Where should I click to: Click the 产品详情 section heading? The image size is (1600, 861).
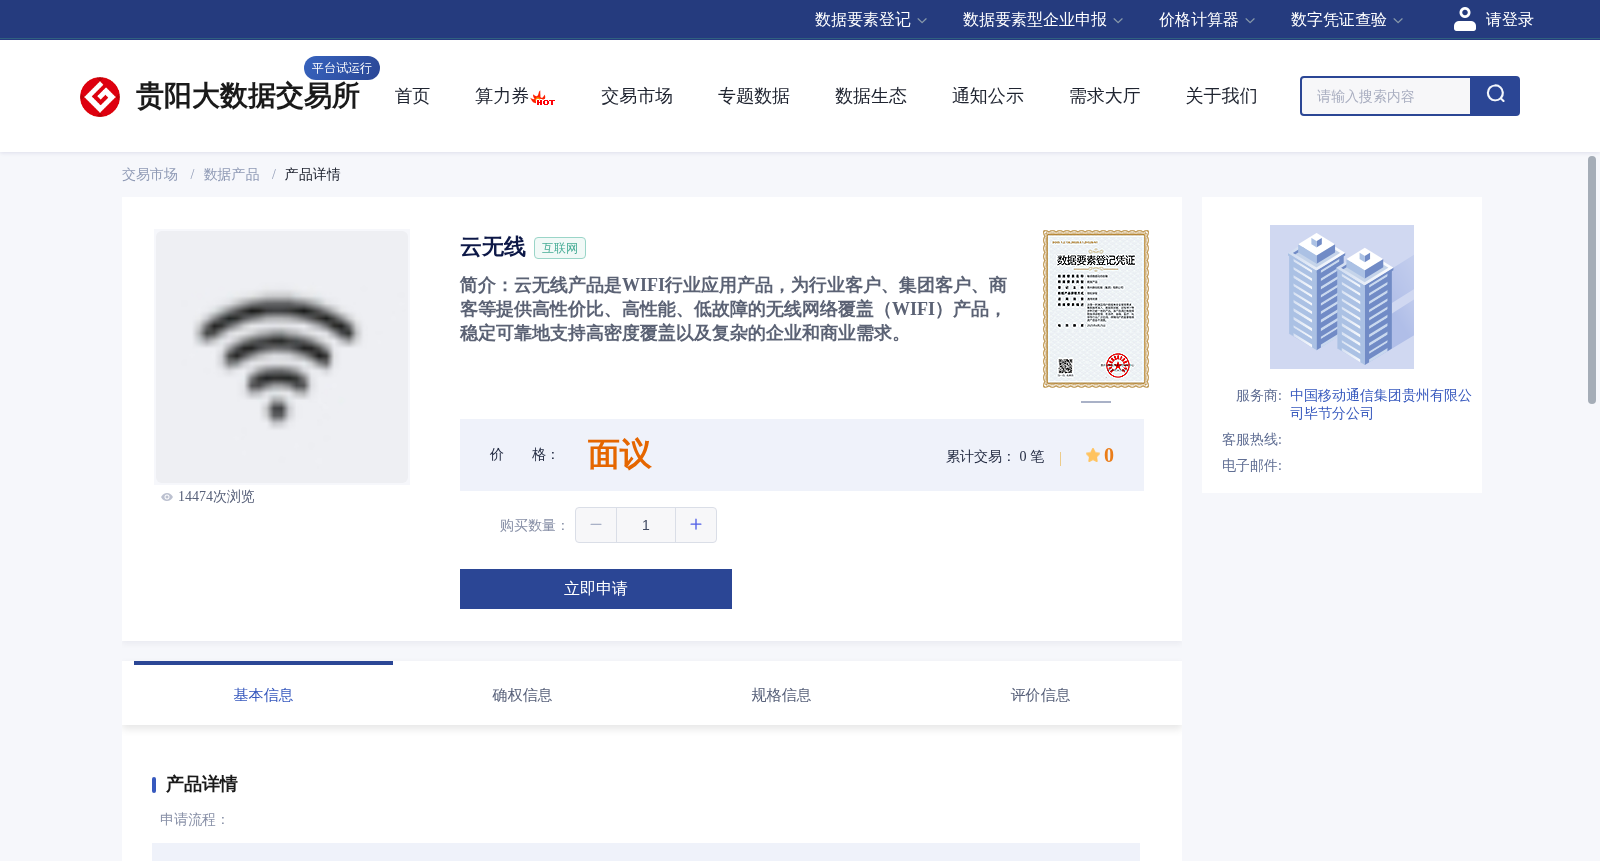(201, 784)
